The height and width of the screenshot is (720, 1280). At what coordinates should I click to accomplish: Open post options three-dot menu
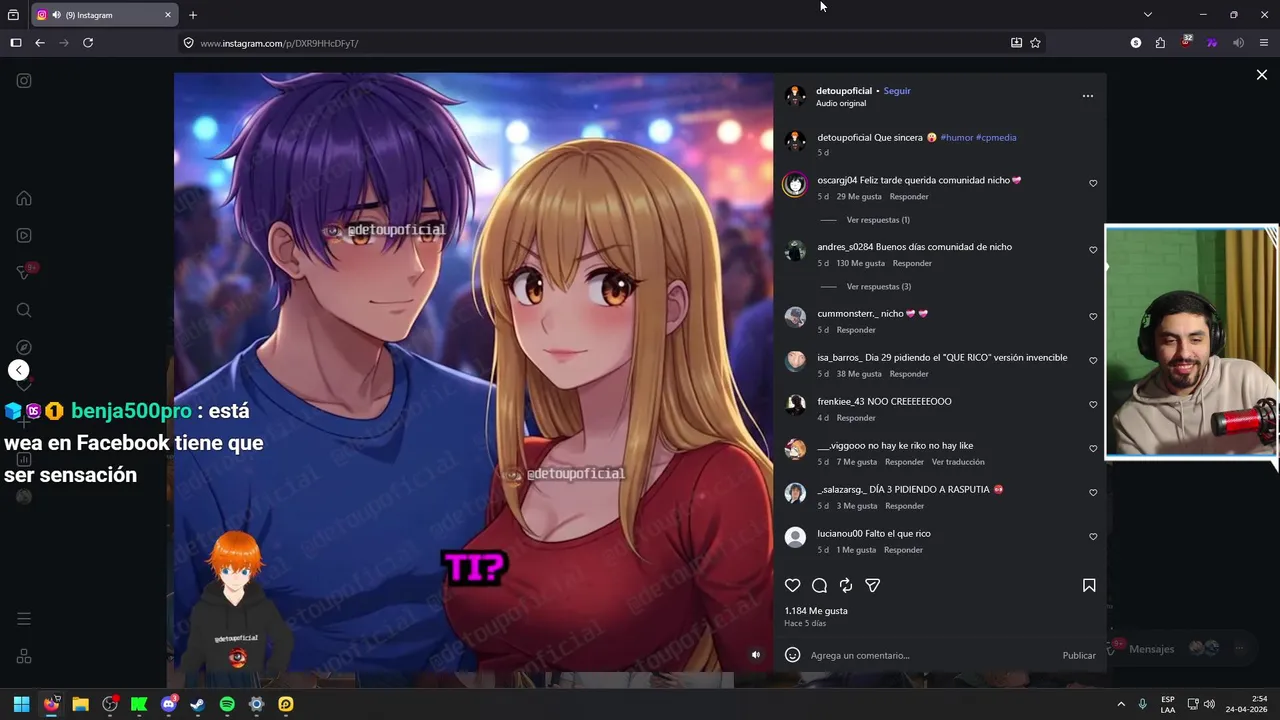pos(1088,96)
